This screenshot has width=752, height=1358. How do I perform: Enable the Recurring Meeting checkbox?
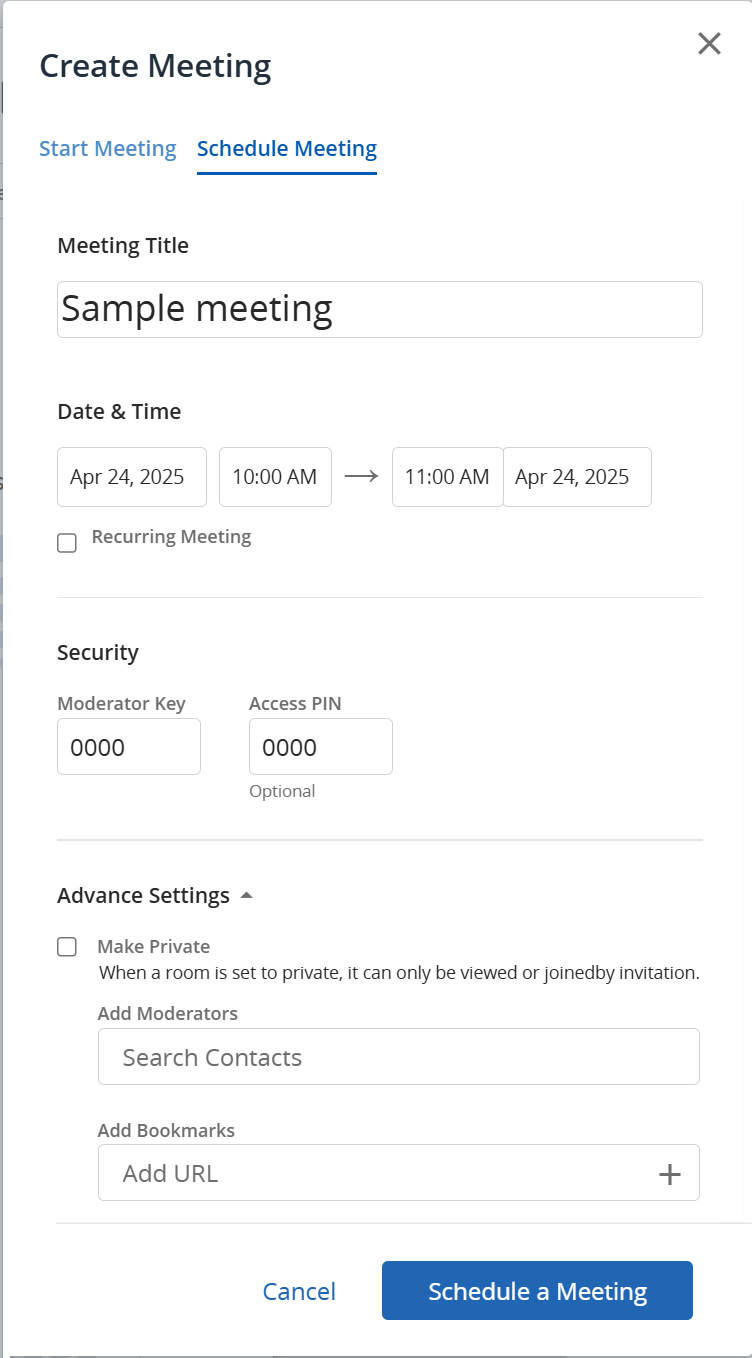click(67, 543)
